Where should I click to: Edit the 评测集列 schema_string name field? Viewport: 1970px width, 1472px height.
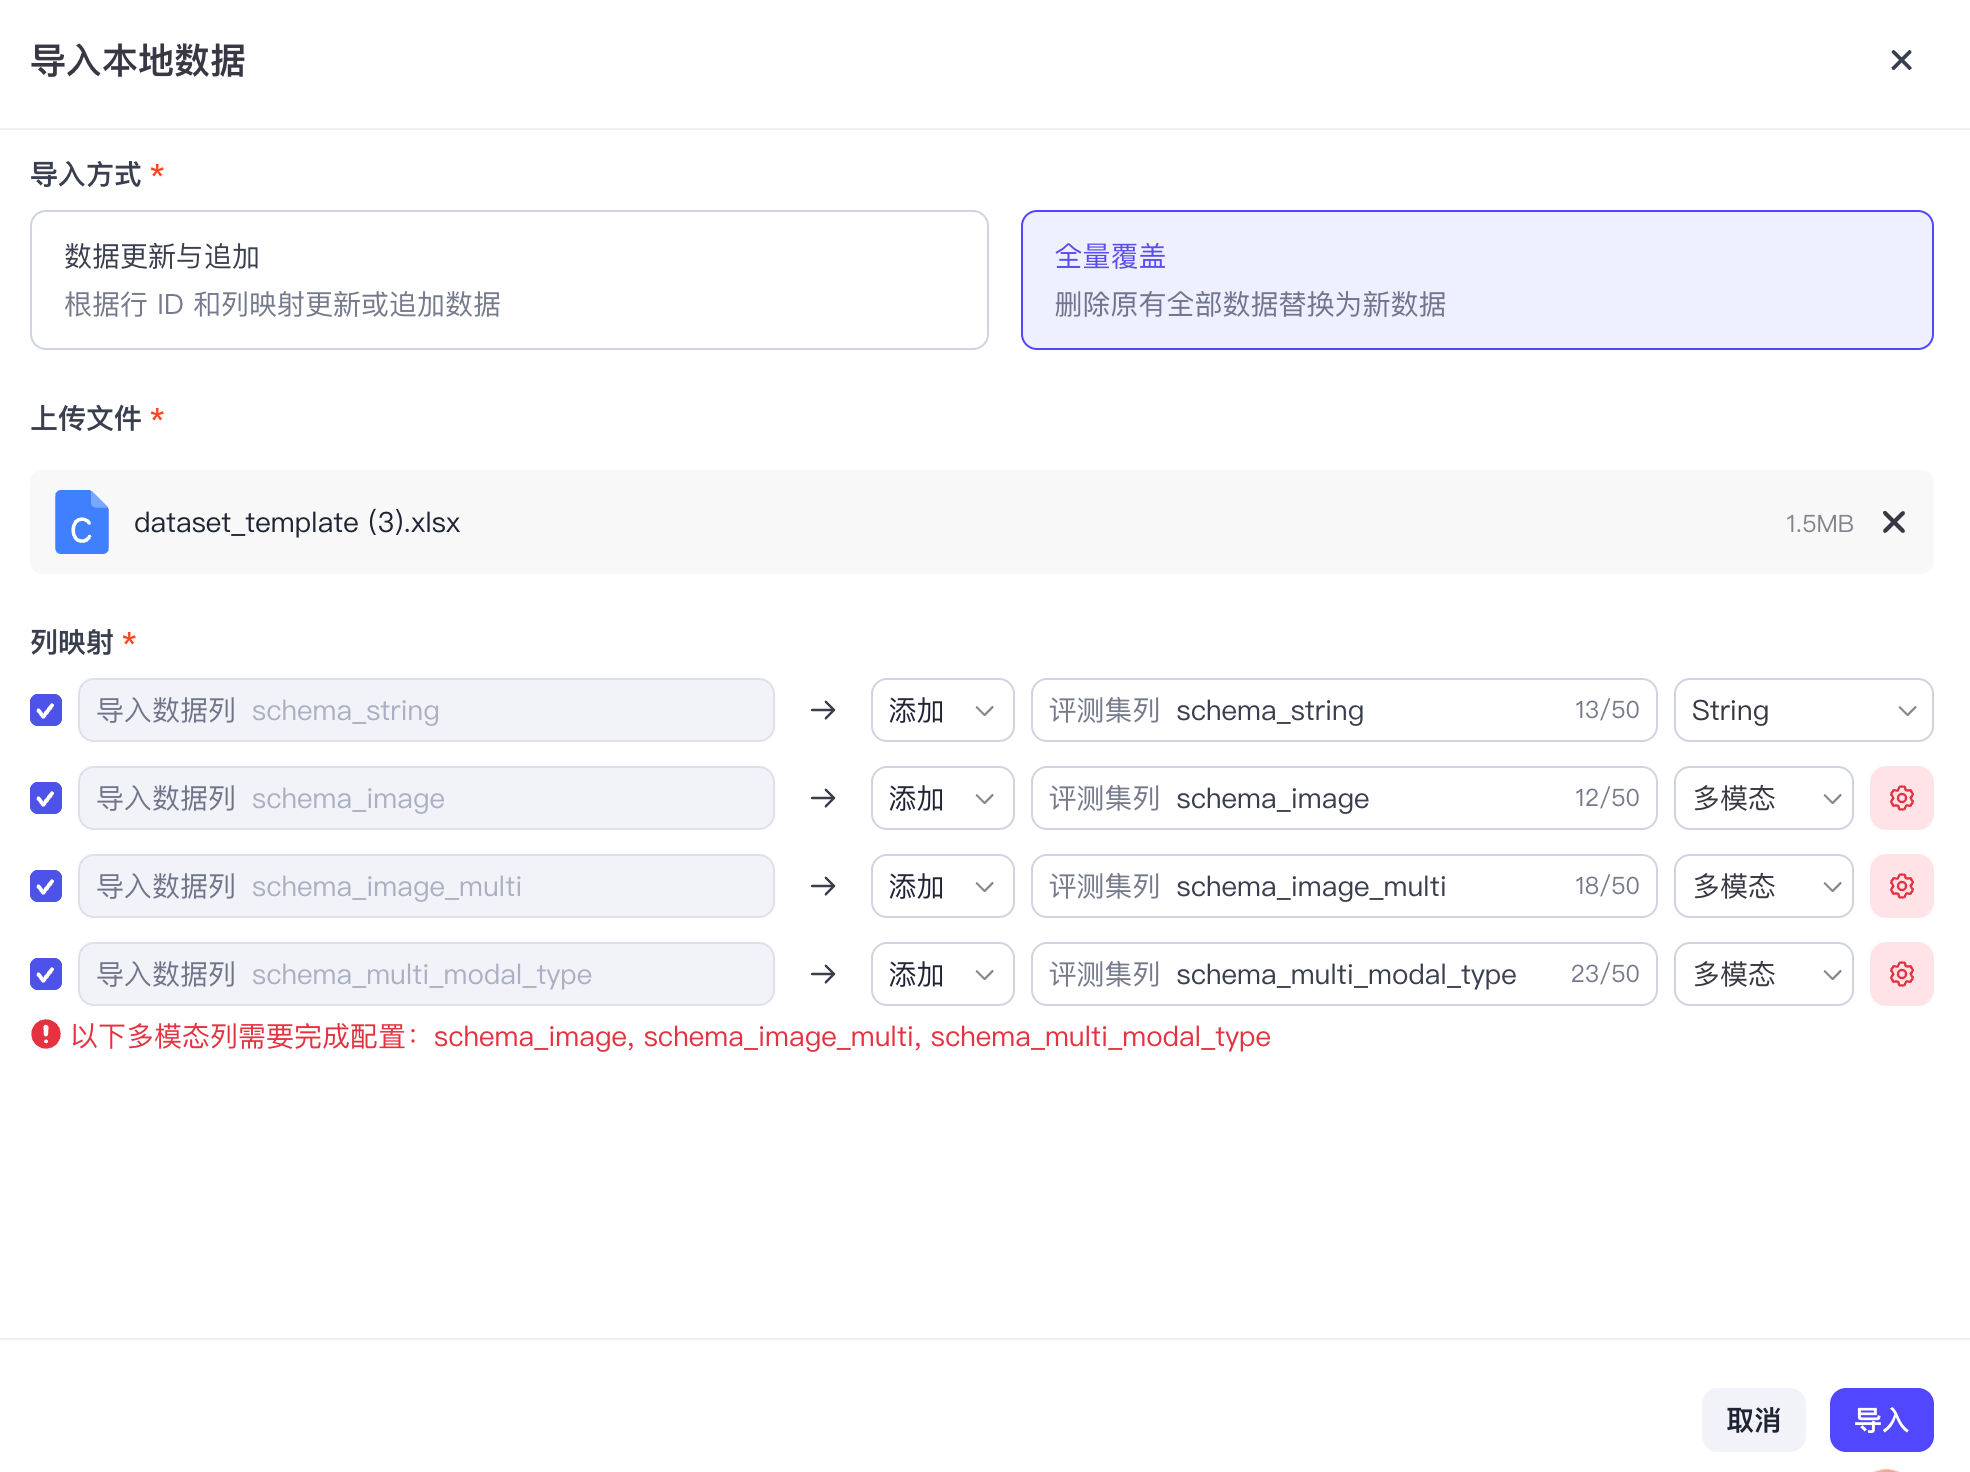(x=1343, y=710)
